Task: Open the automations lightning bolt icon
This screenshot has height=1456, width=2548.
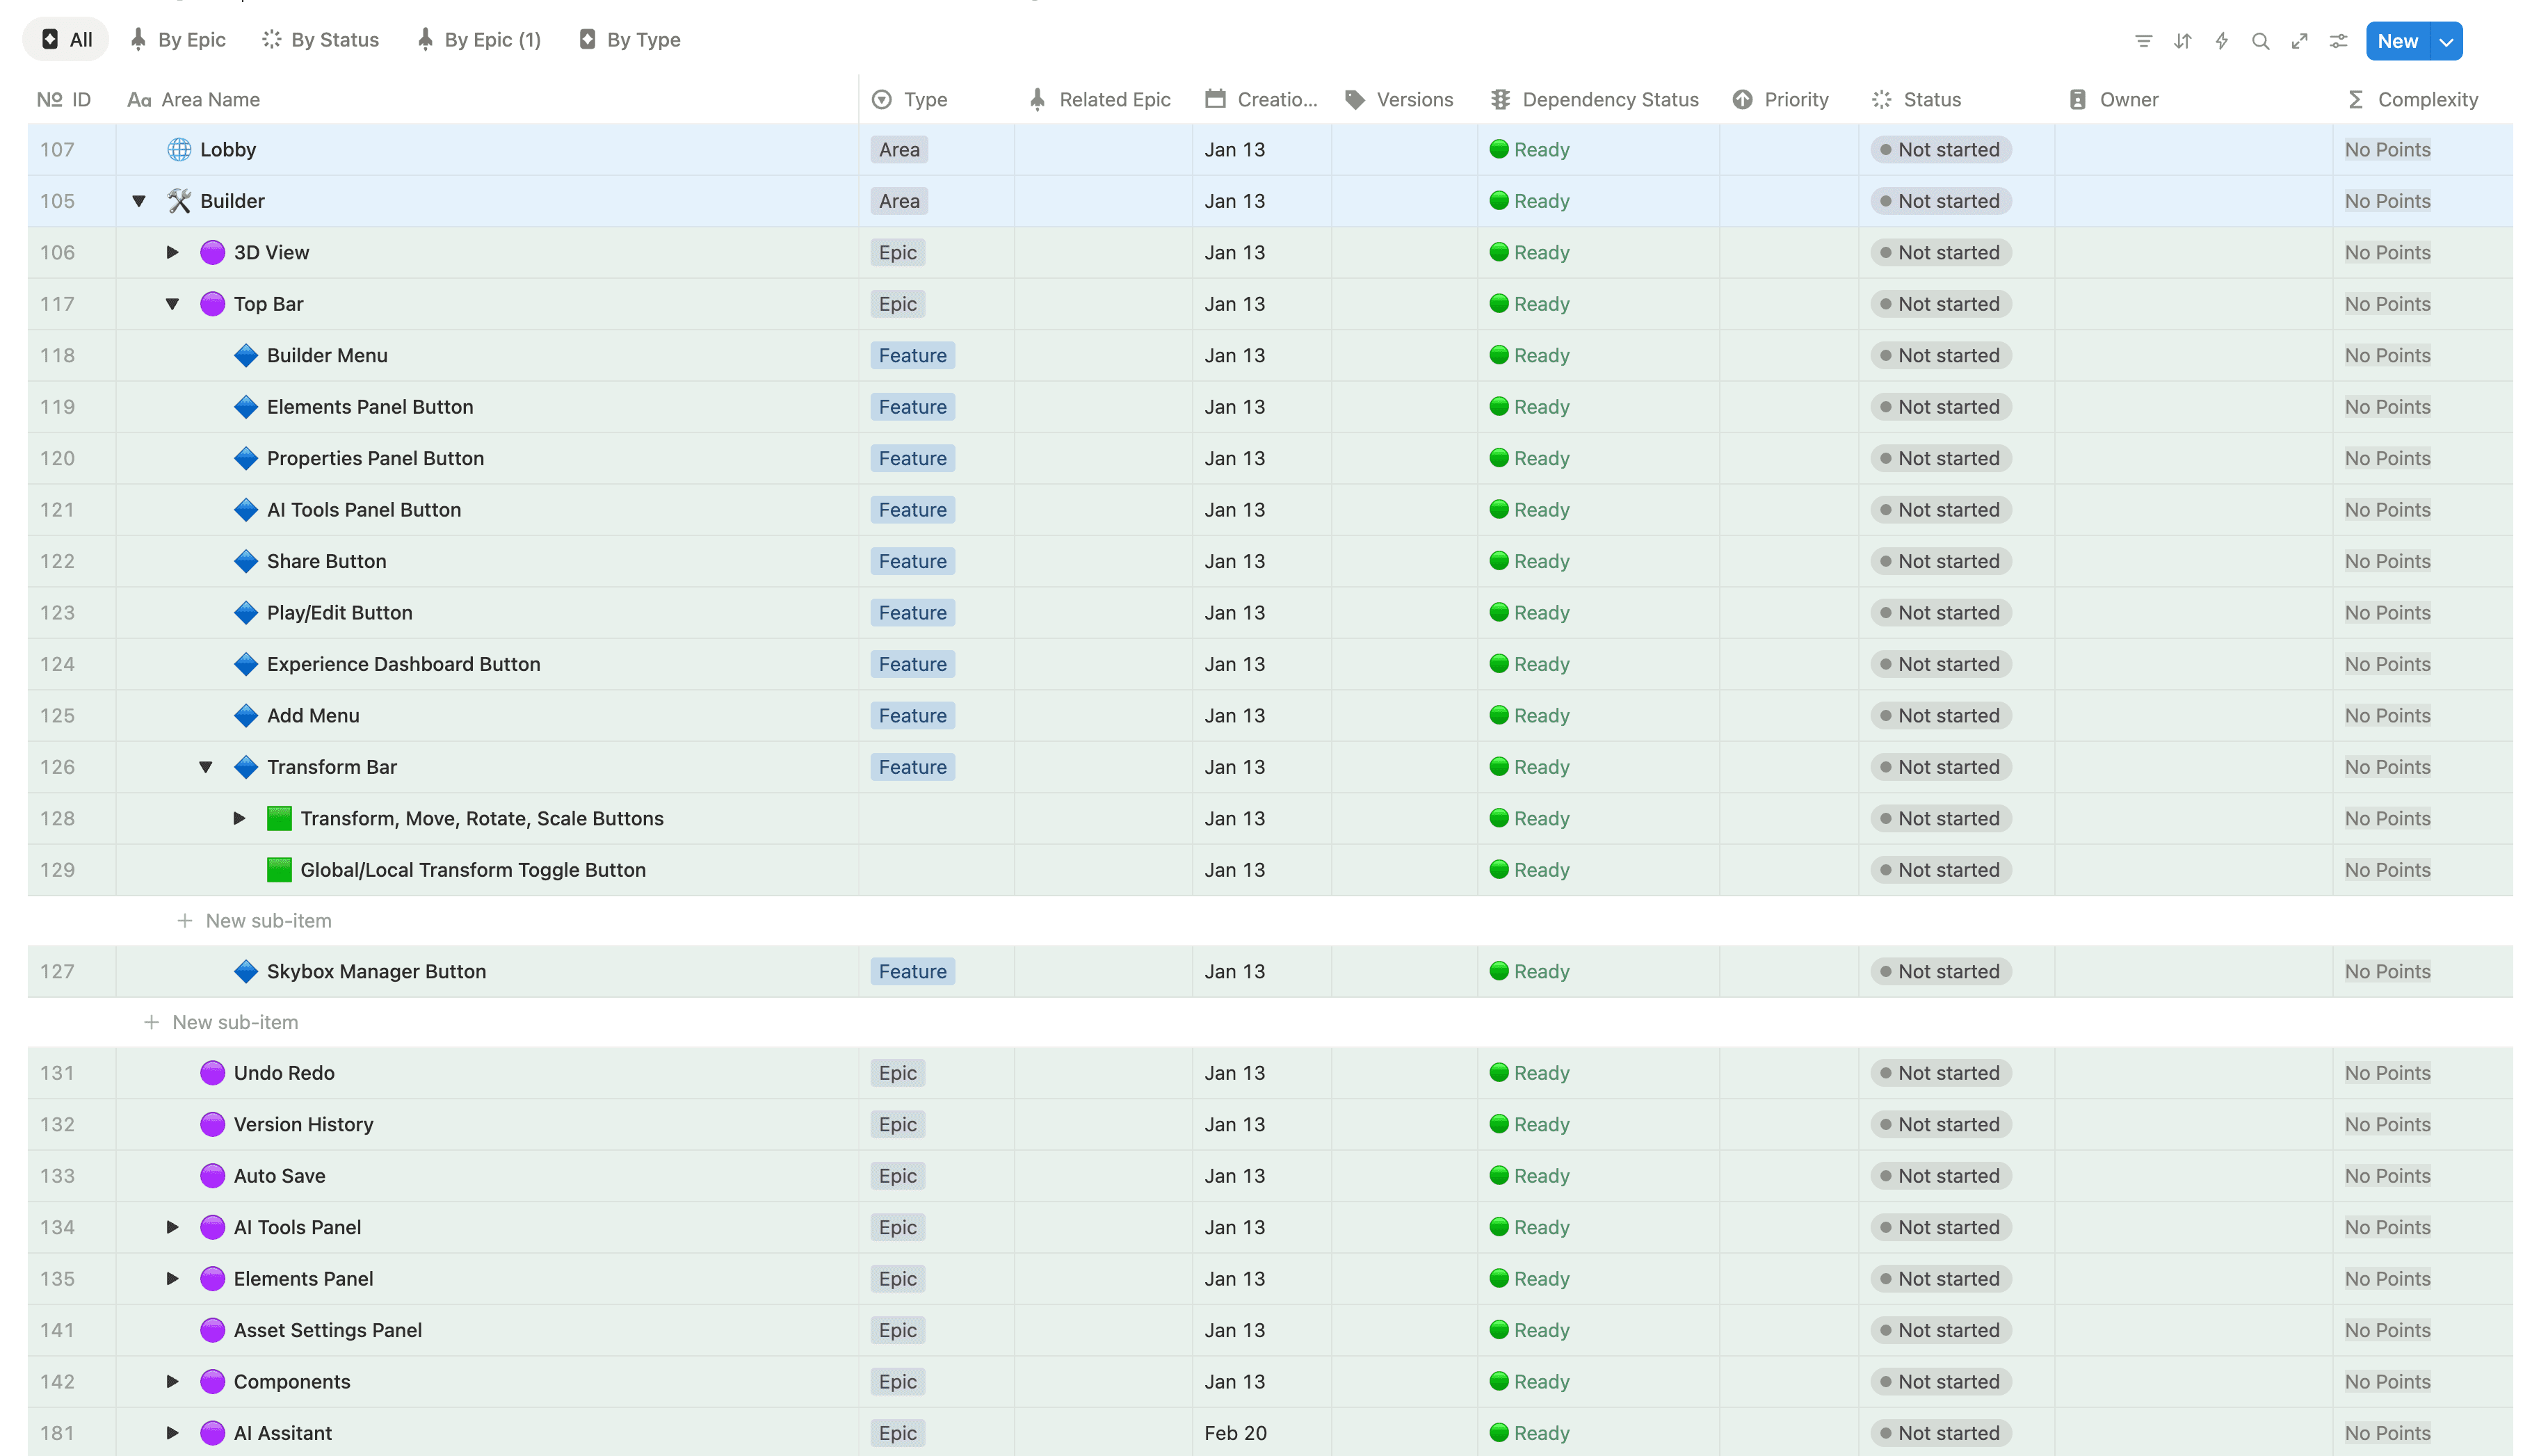Action: 2221,41
